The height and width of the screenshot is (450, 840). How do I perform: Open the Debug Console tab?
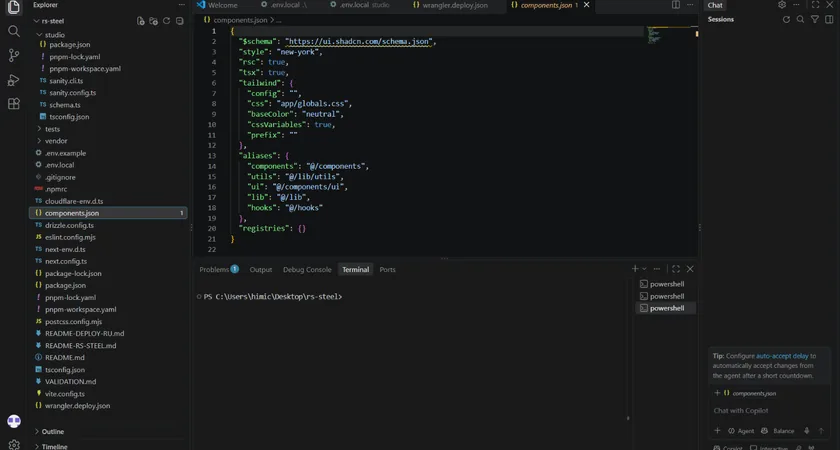tap(307, 269)
